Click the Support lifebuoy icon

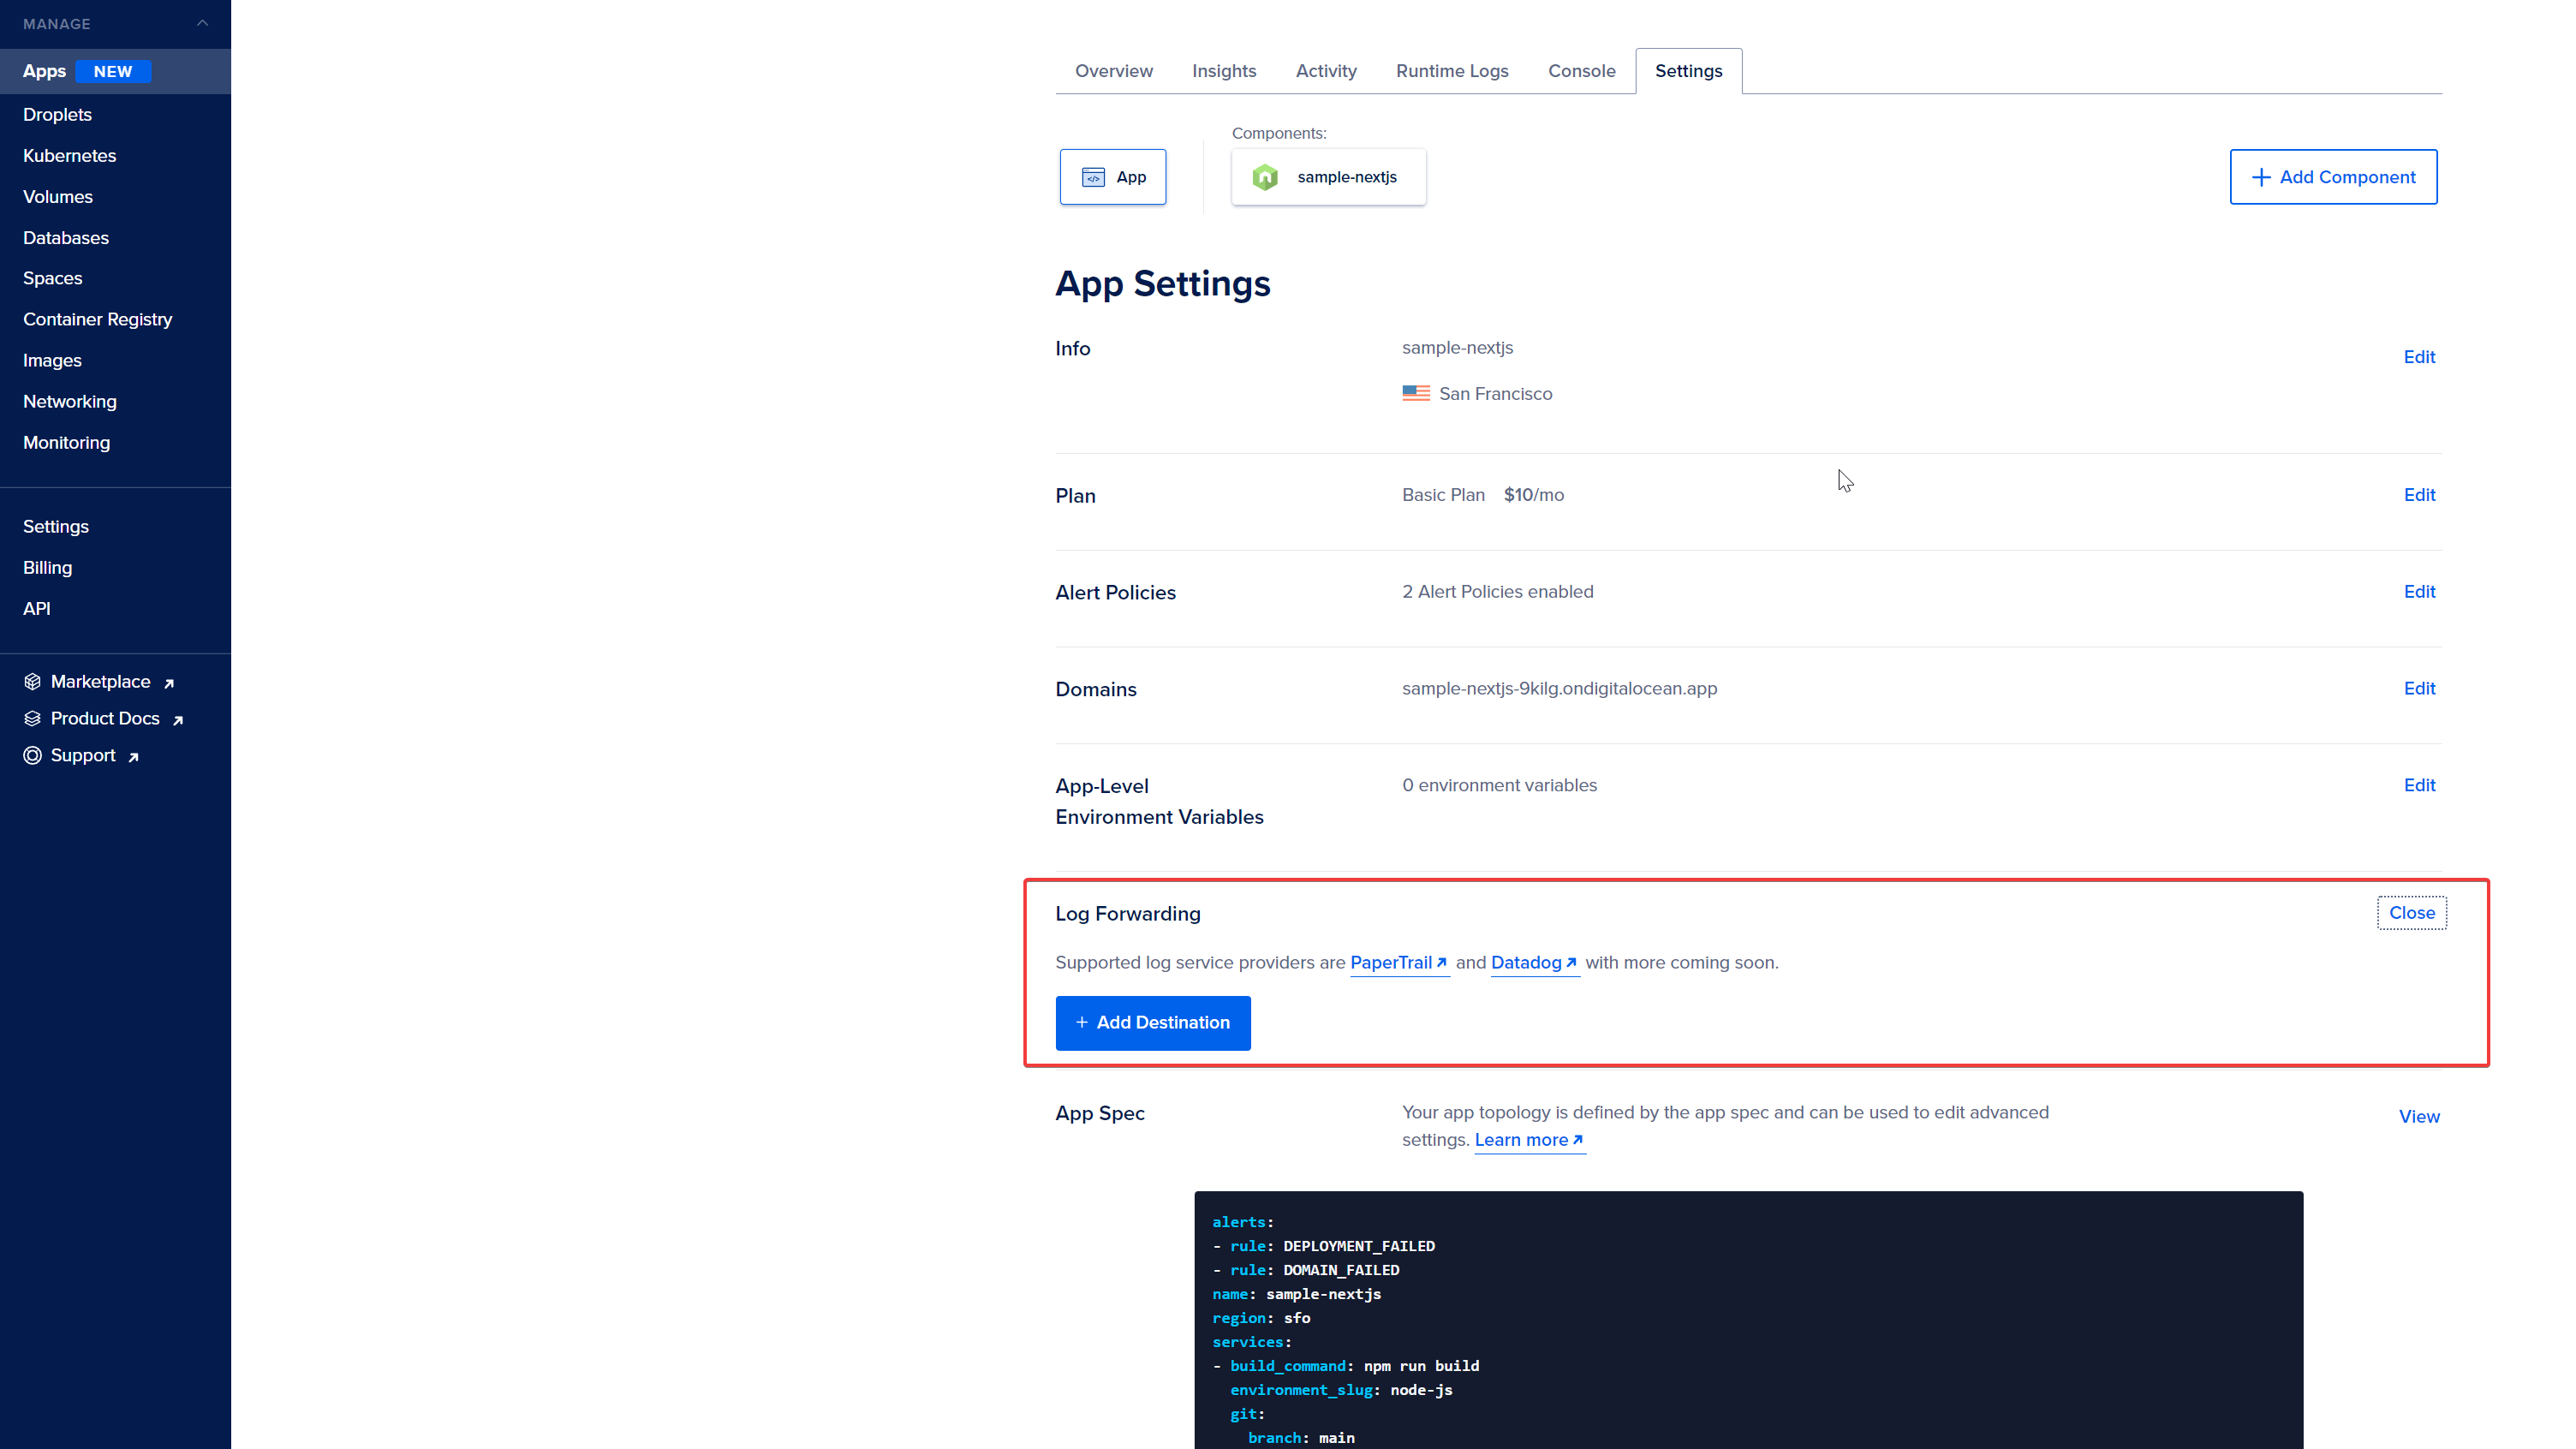[32, 756]
